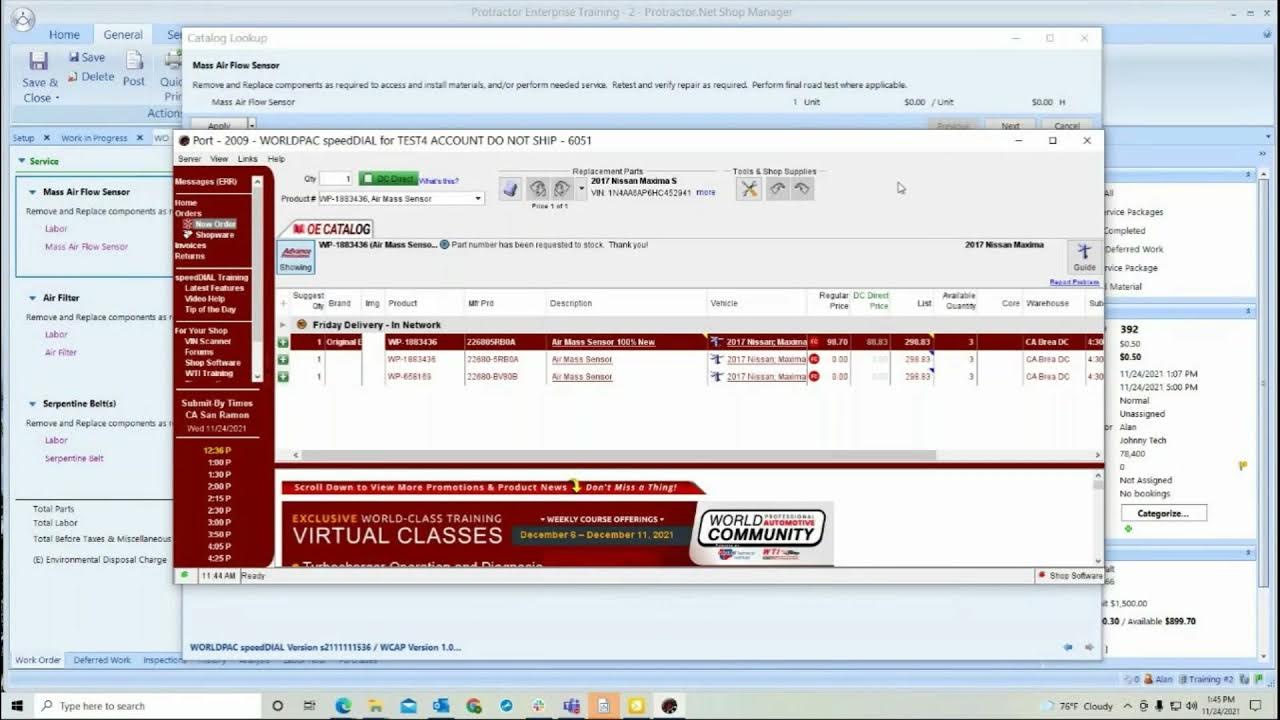Click New Order in speedDIAL sidebar

click(216, 224)
